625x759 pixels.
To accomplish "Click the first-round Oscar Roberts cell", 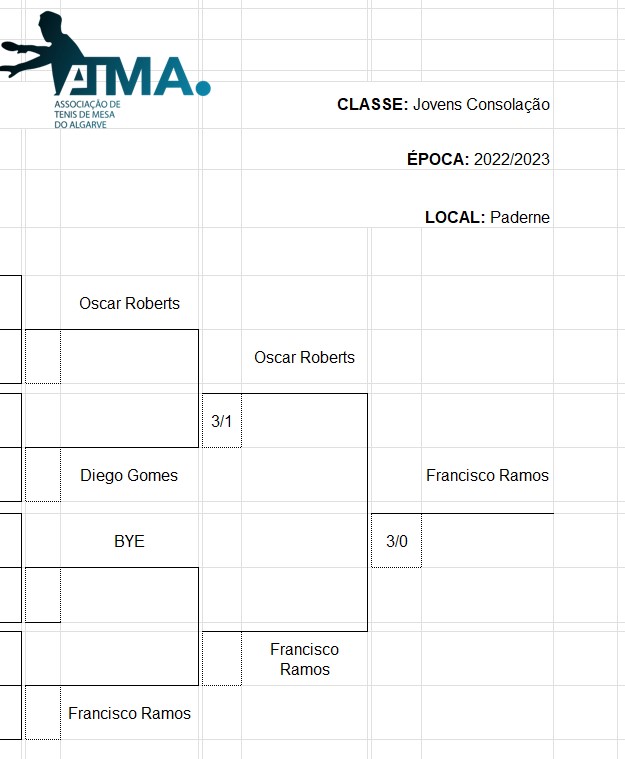I will tap(129, 303).
